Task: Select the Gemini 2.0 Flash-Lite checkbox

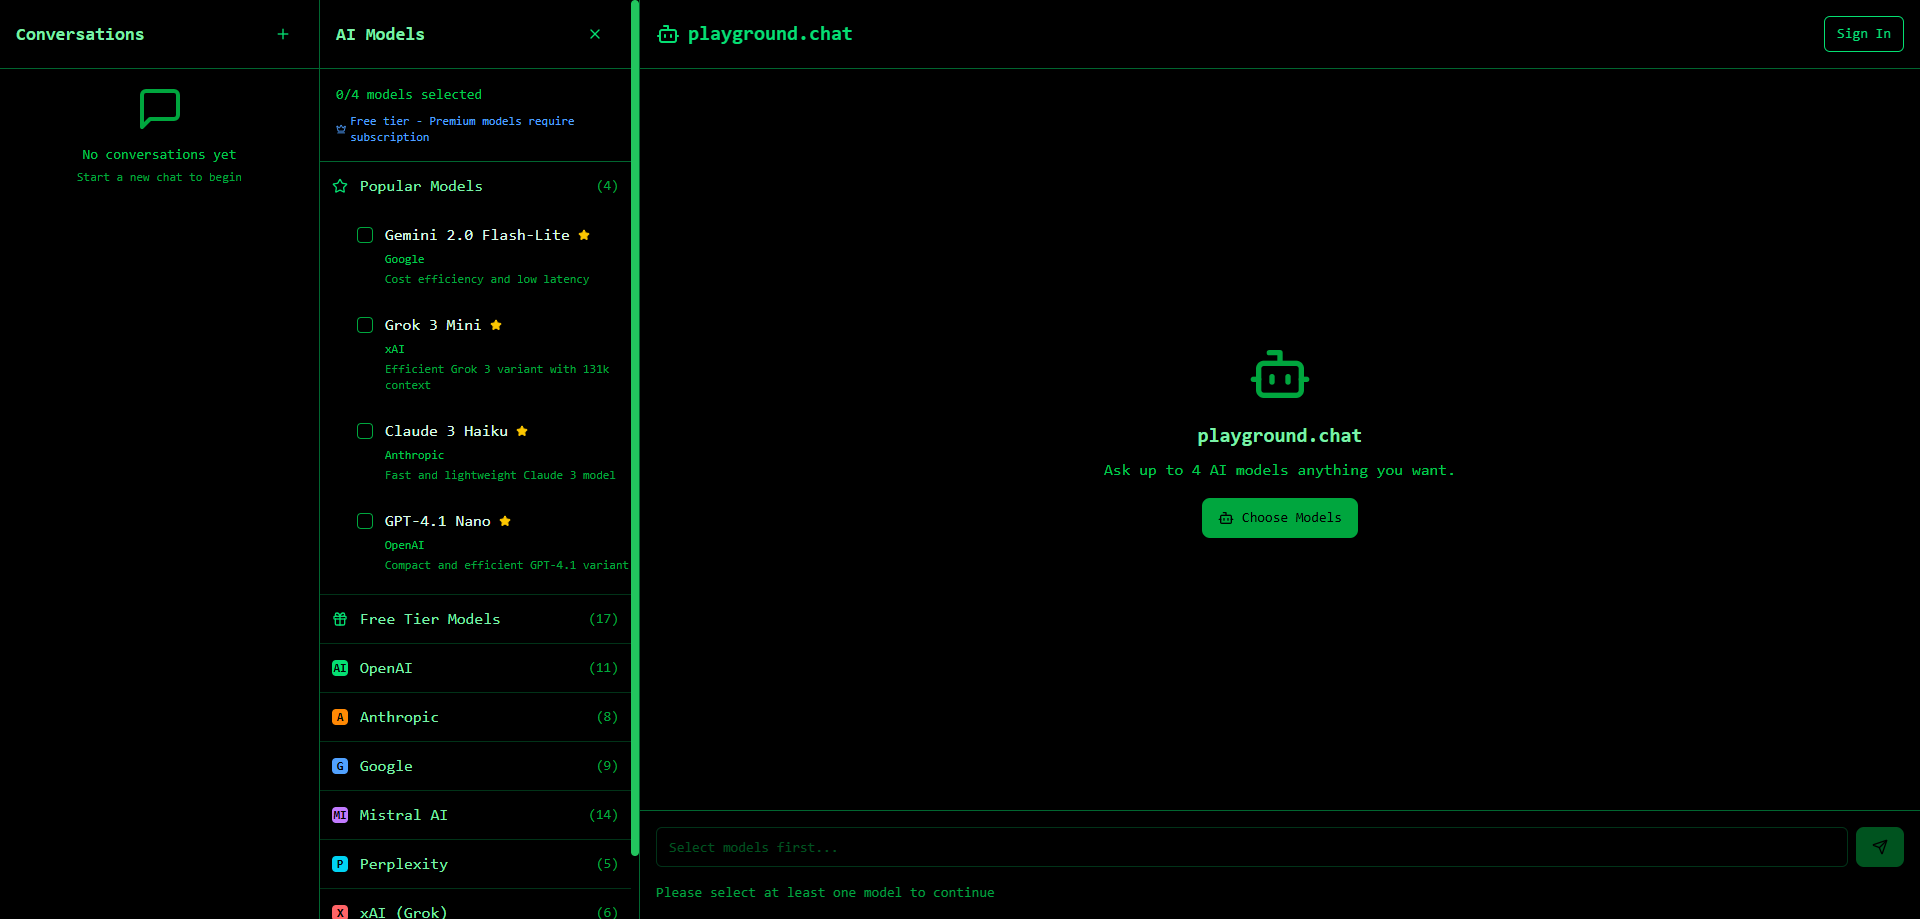Action: coord(365,235)
